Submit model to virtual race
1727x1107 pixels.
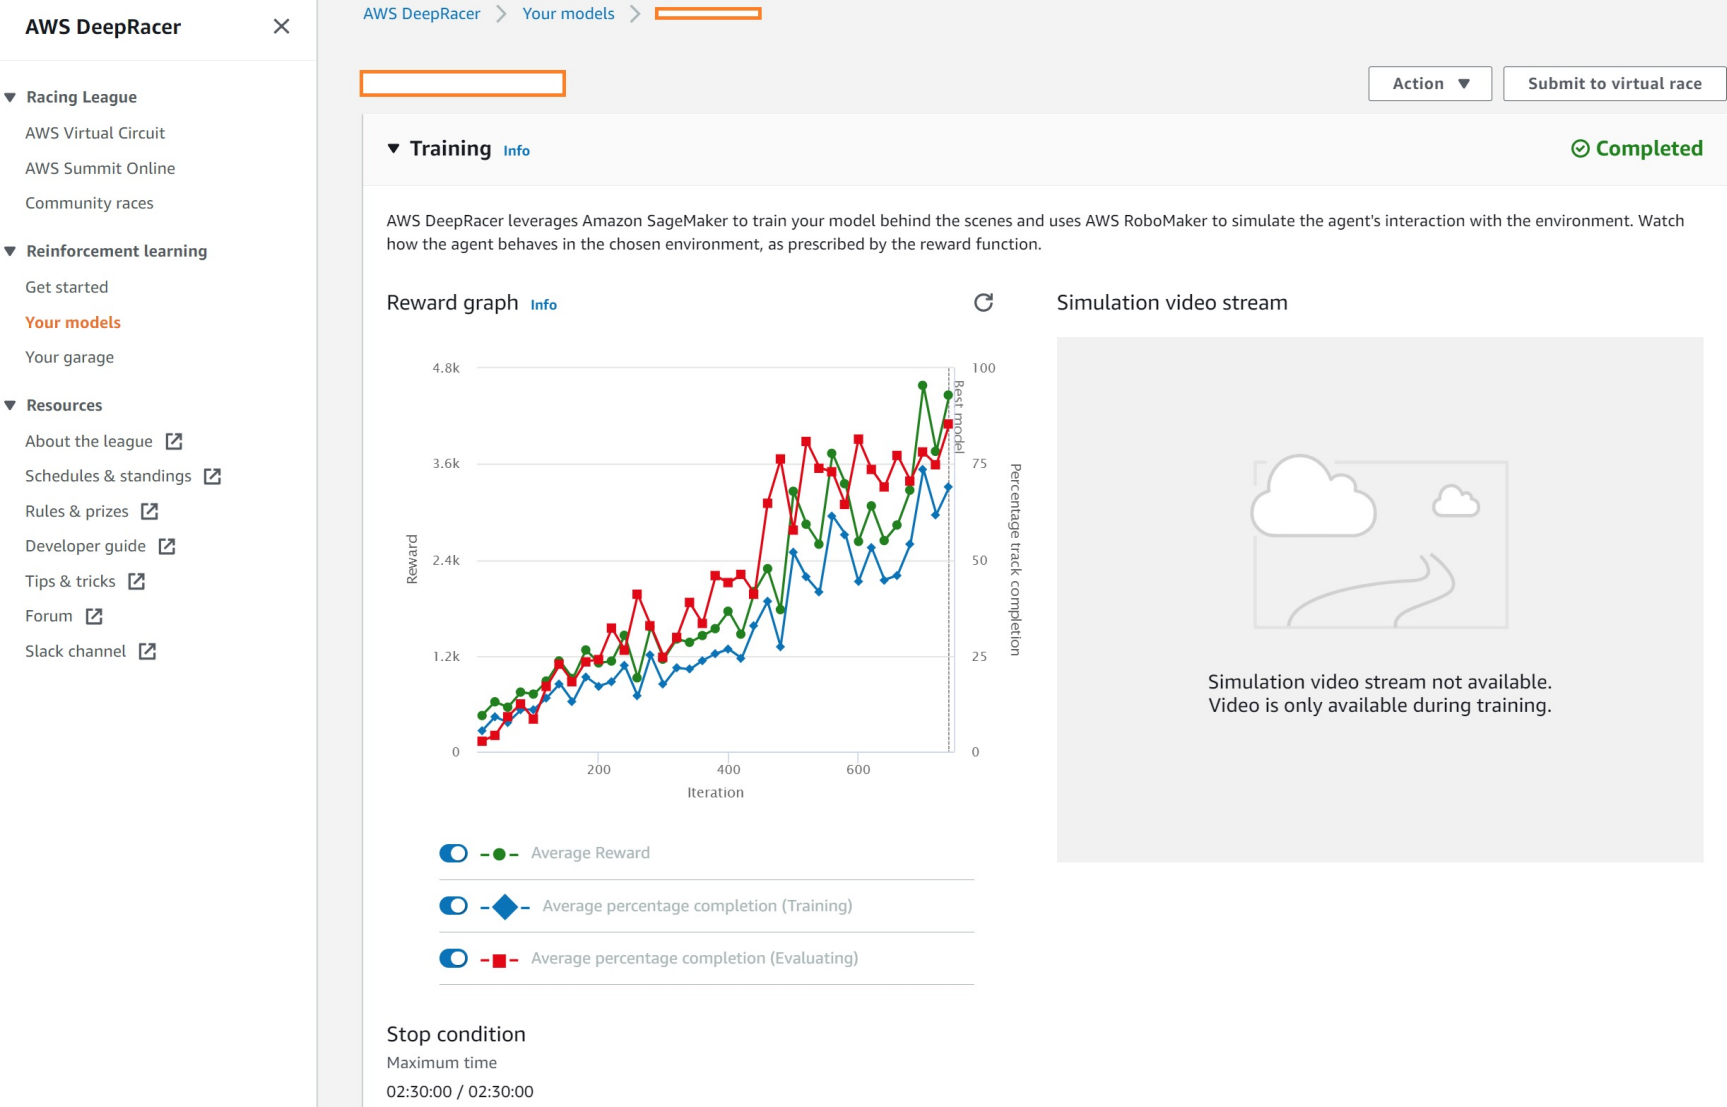[1614, 84]
